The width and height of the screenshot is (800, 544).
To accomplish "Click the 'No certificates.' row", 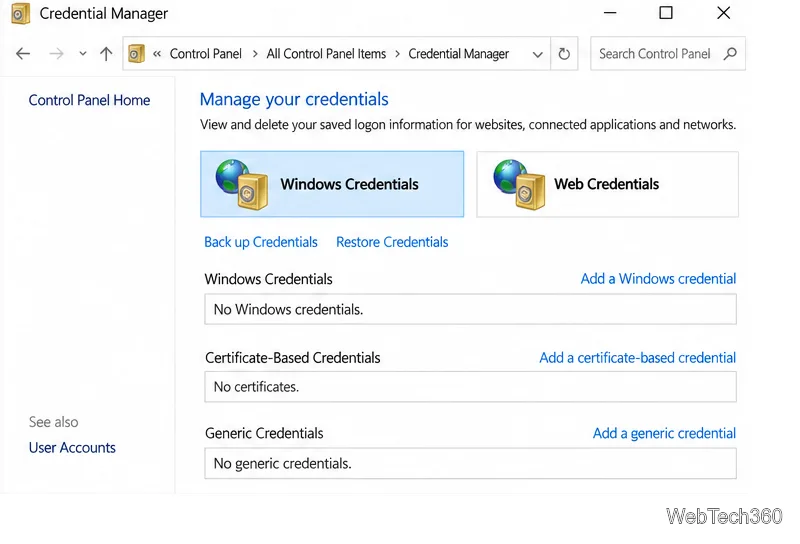I will (x=470, y=387).
